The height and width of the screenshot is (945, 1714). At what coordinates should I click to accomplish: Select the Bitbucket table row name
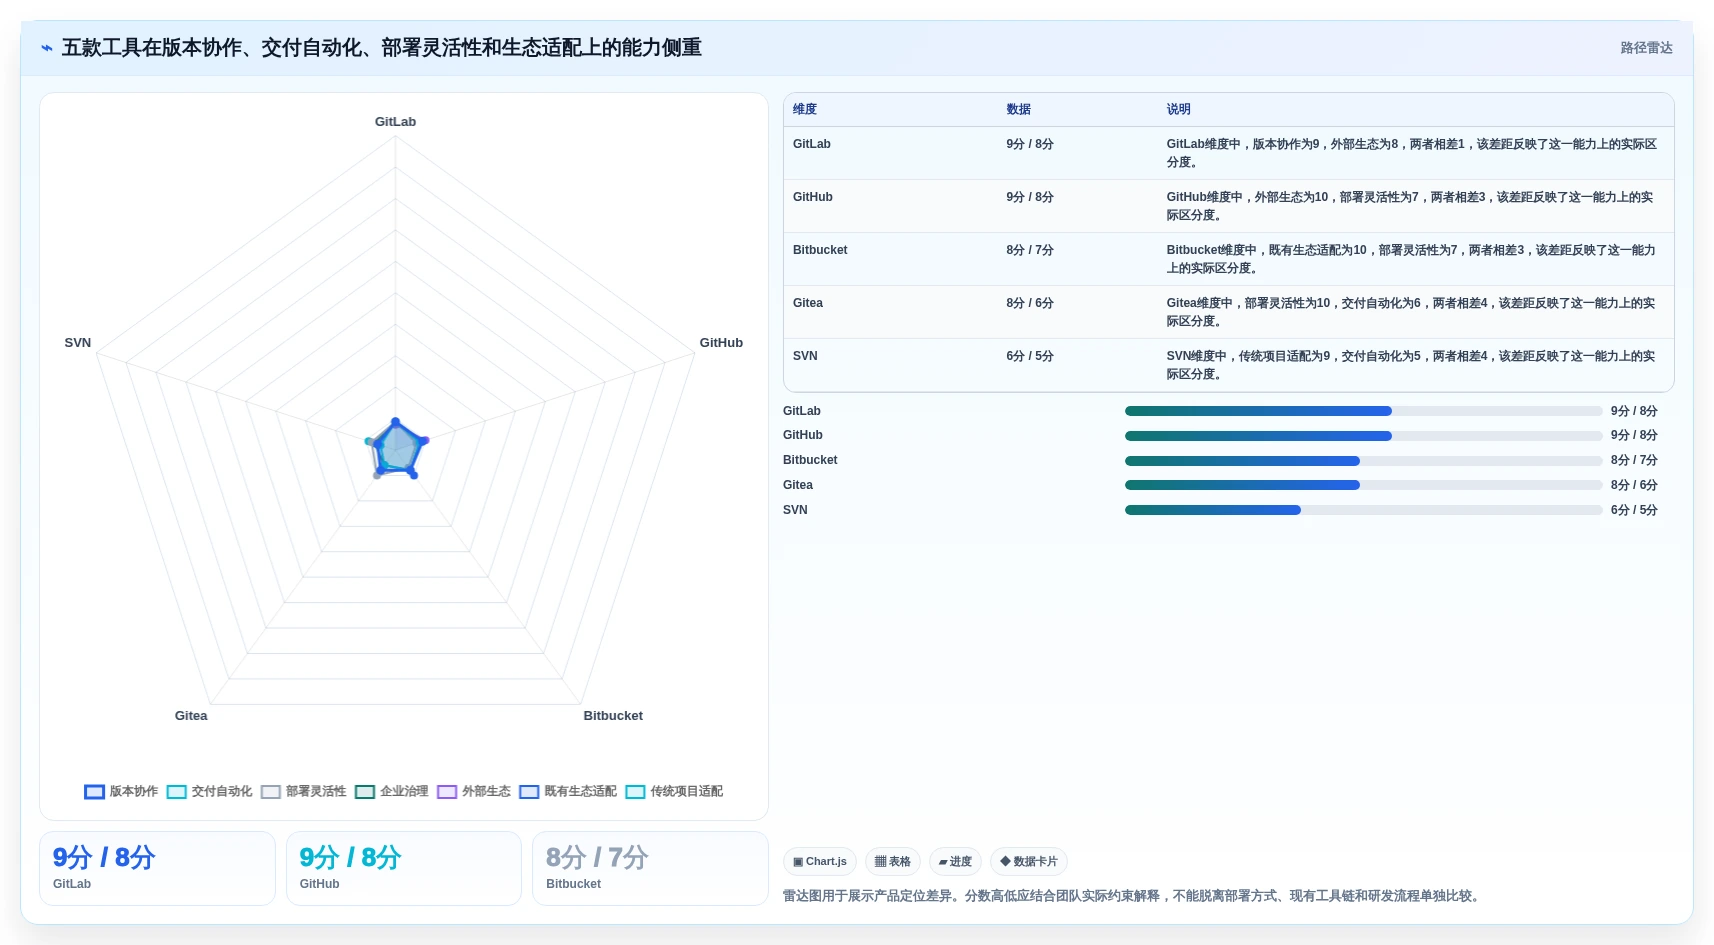click(x=820, y=250)
